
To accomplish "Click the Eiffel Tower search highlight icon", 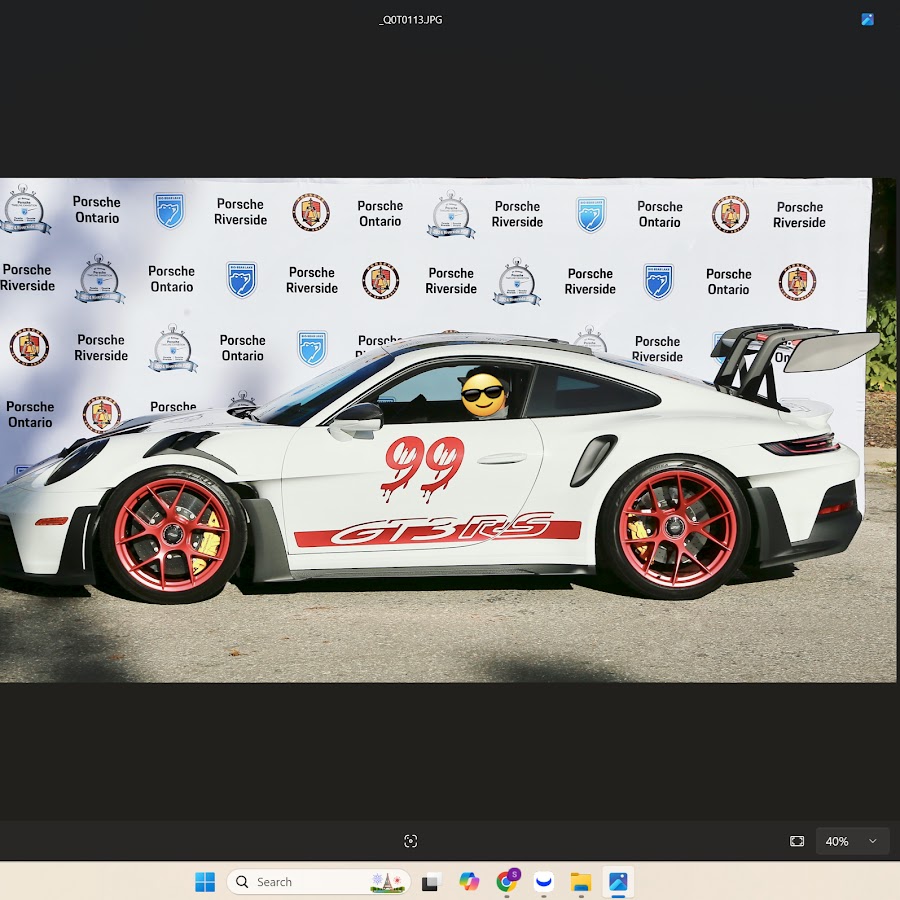I will (x=387, y=882).
